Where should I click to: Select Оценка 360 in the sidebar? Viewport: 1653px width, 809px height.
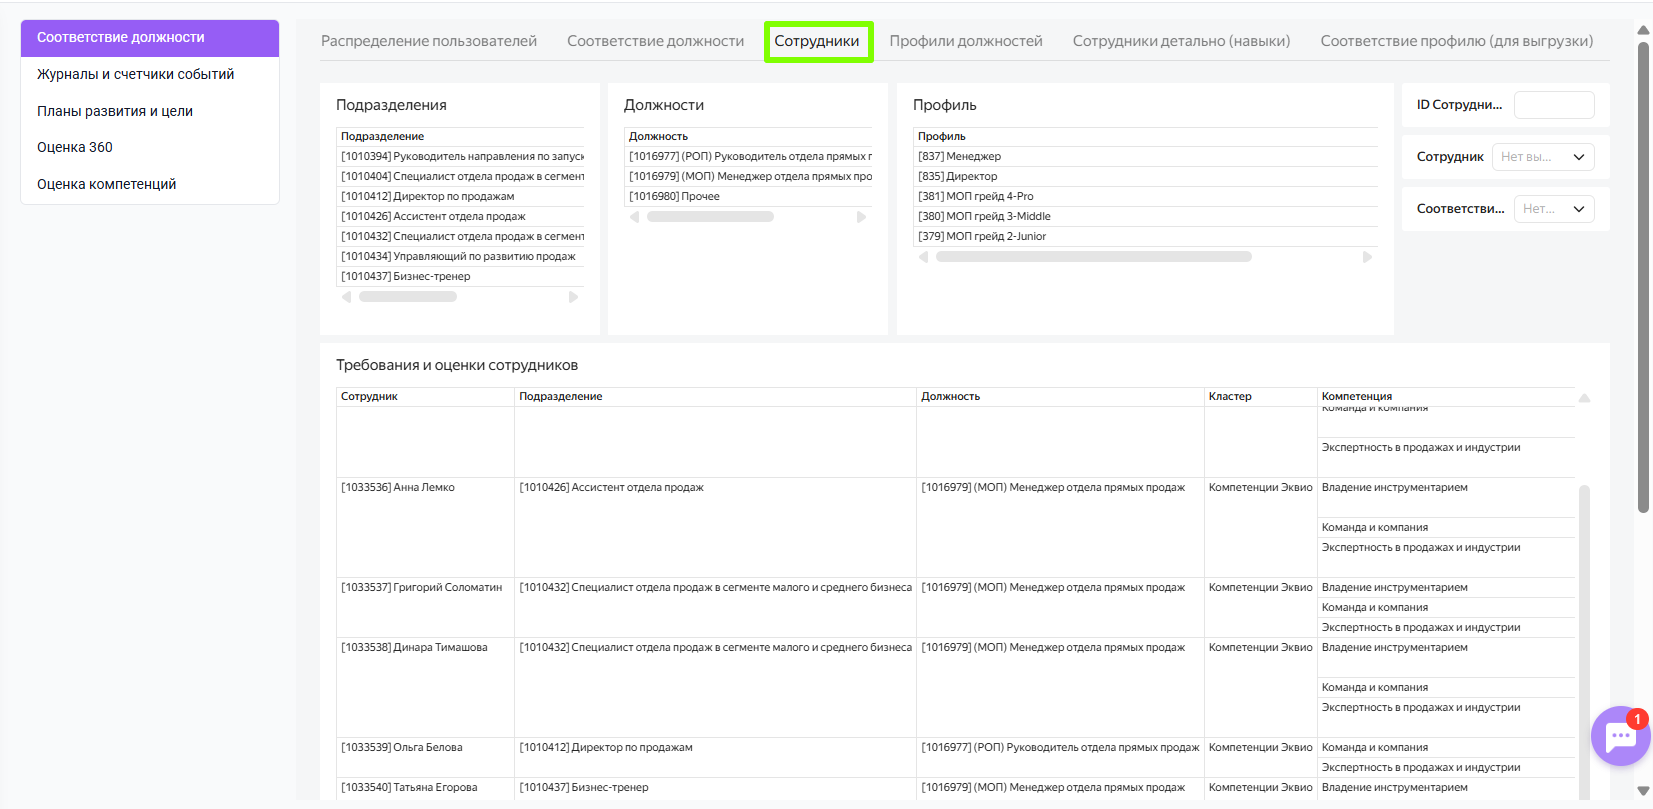tap(75, 147)
